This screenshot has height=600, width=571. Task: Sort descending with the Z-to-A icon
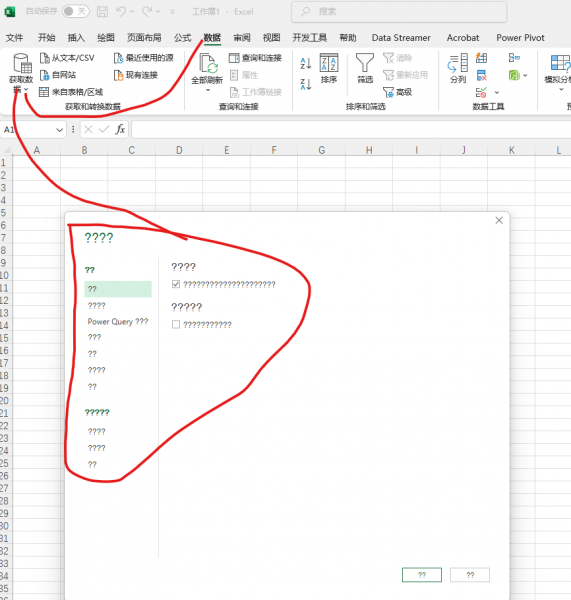306,84
